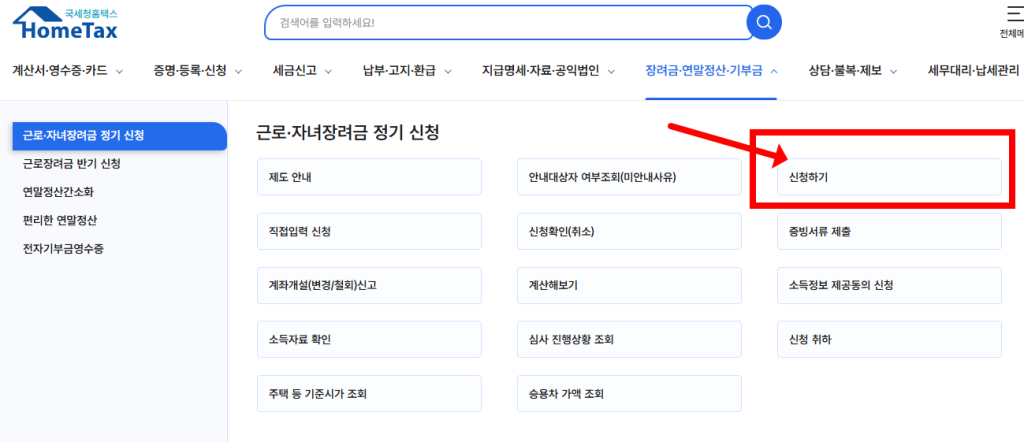Open the 상담·불복·제보 menu
Viewport: 1024px width, 442px height.
[851, 71]
